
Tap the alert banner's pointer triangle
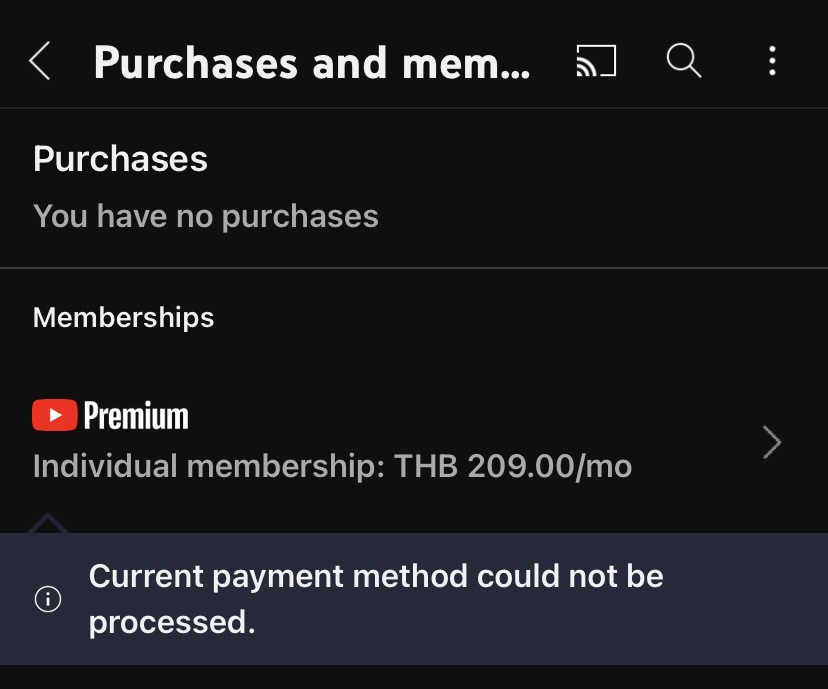click(48, 524)
